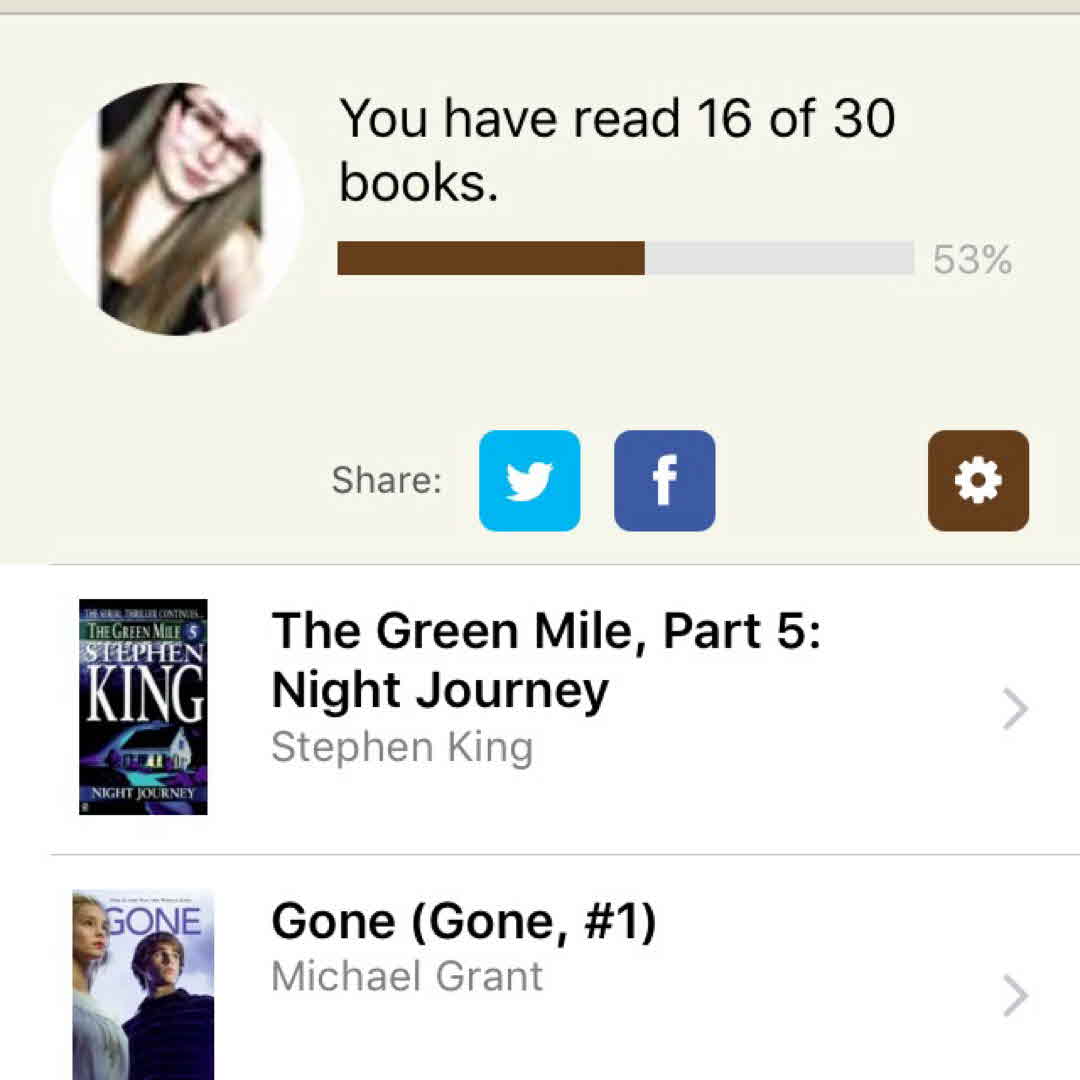Tap the 53% progress label
This screenshot has width=1080, height=1080.
pyautogui.click(x=972, y=260)
